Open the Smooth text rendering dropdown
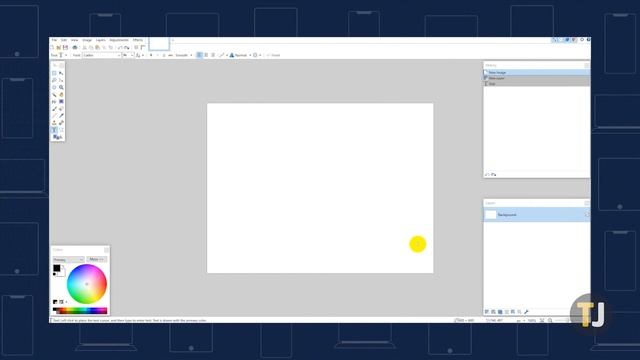Image resolution: width=640 pixels, height=360 pixels. pos(184,55)
